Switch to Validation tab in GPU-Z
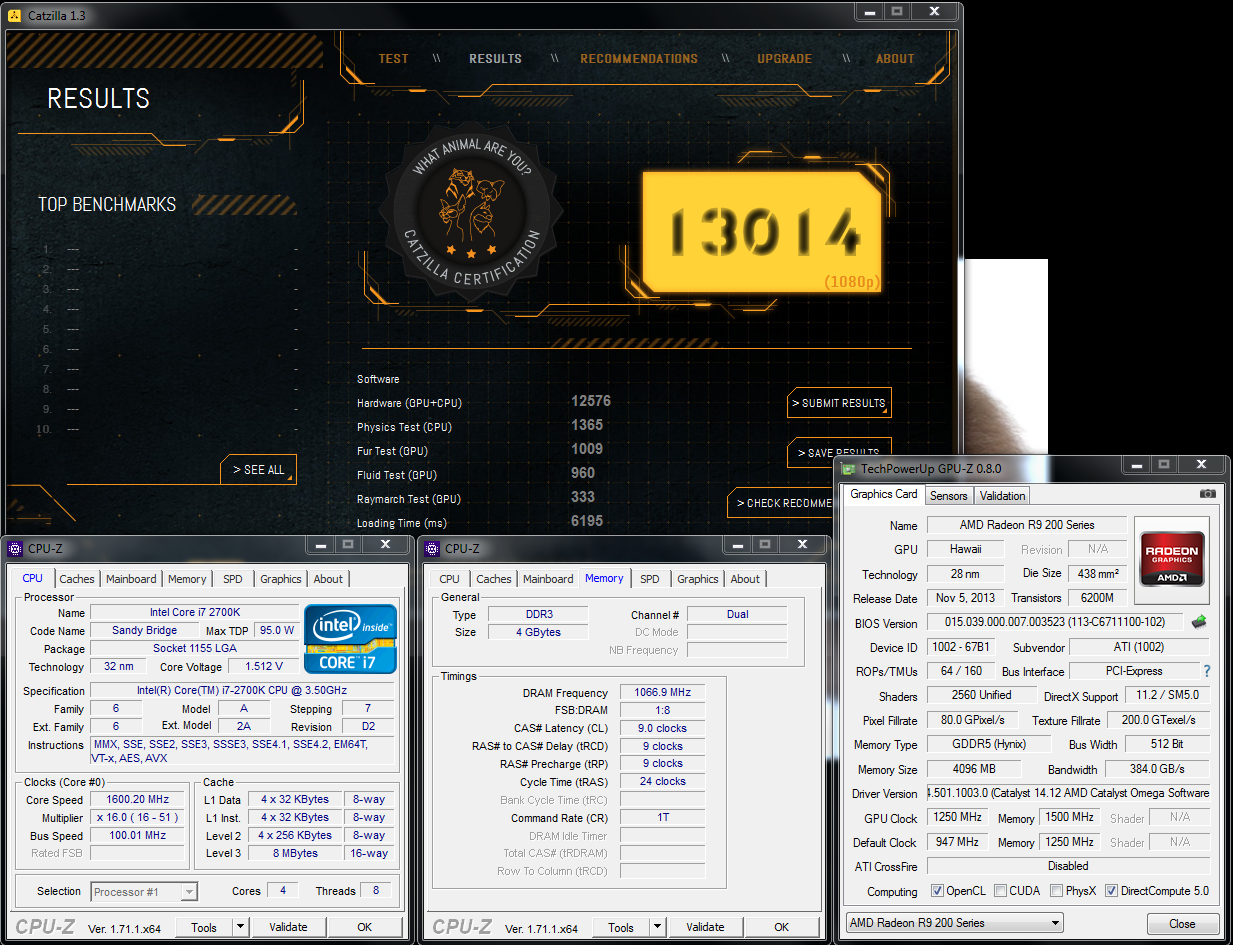This screenshot has height=945, width=1233. [1002, 496]
